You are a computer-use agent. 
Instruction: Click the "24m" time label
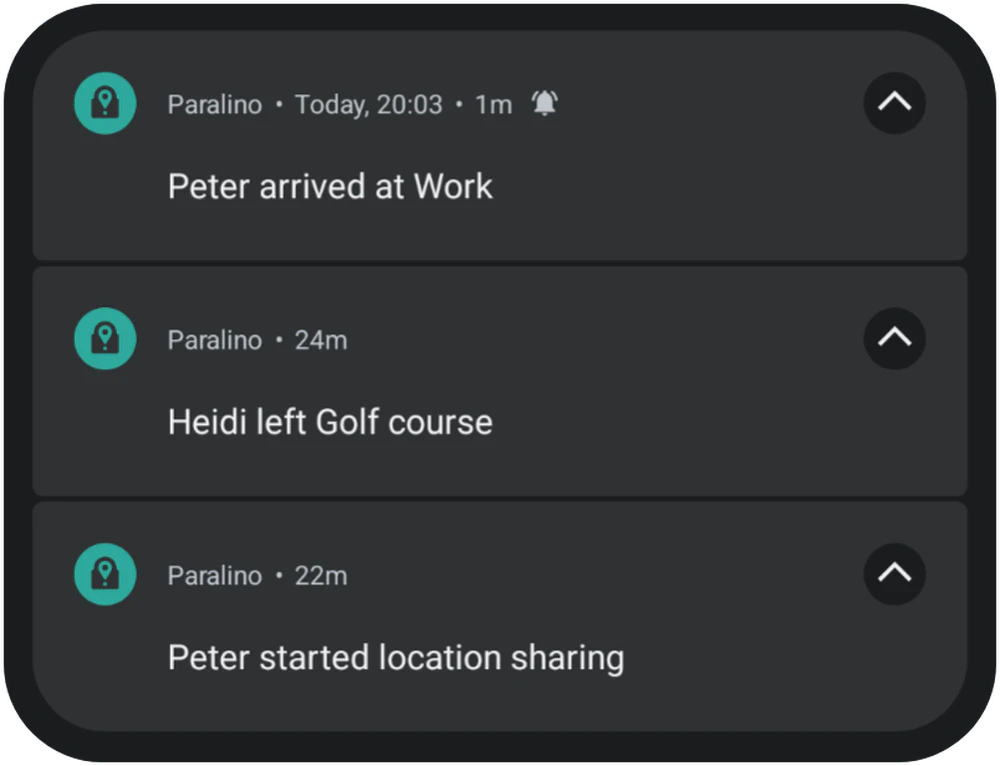321,341
